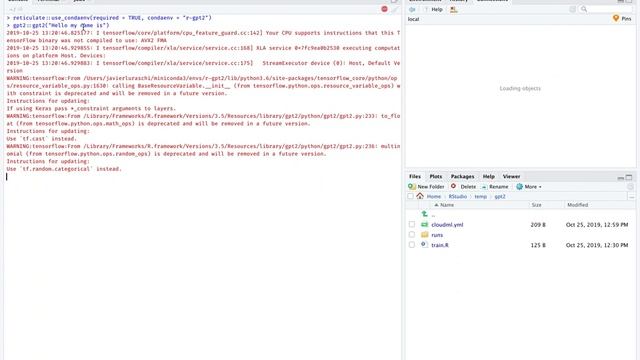
Task: Refresh the file listing
Action: [x=630, y=187]
